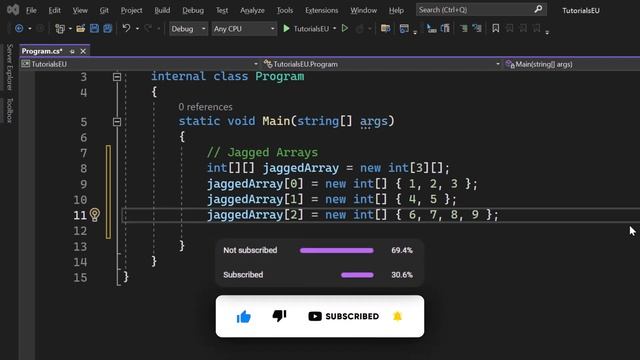Open the Build menu
Image resolution: width=640 pixels, height=360 pixels.
[x=162, y=10]
